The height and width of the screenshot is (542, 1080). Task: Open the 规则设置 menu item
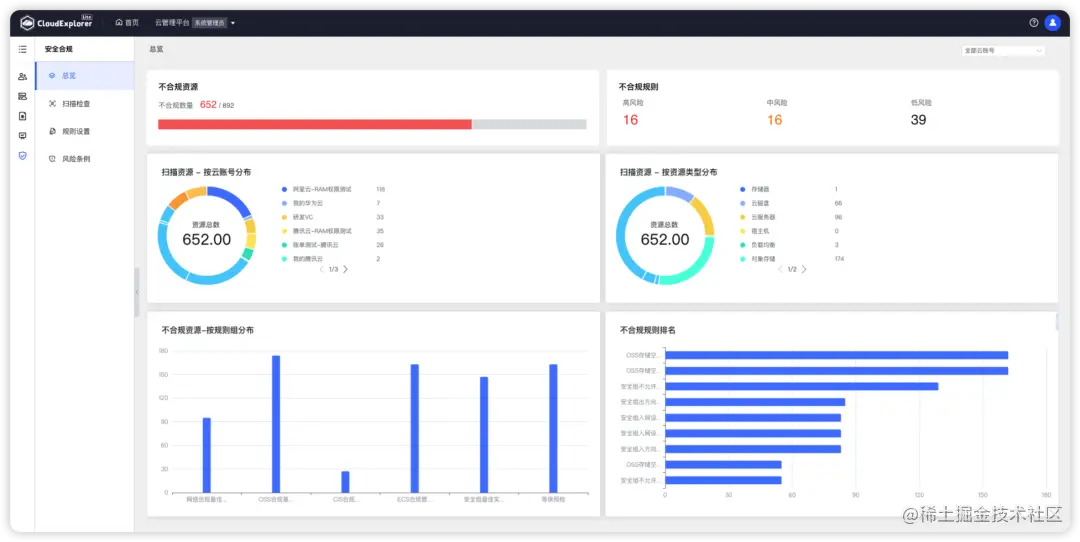pos(85,131)
